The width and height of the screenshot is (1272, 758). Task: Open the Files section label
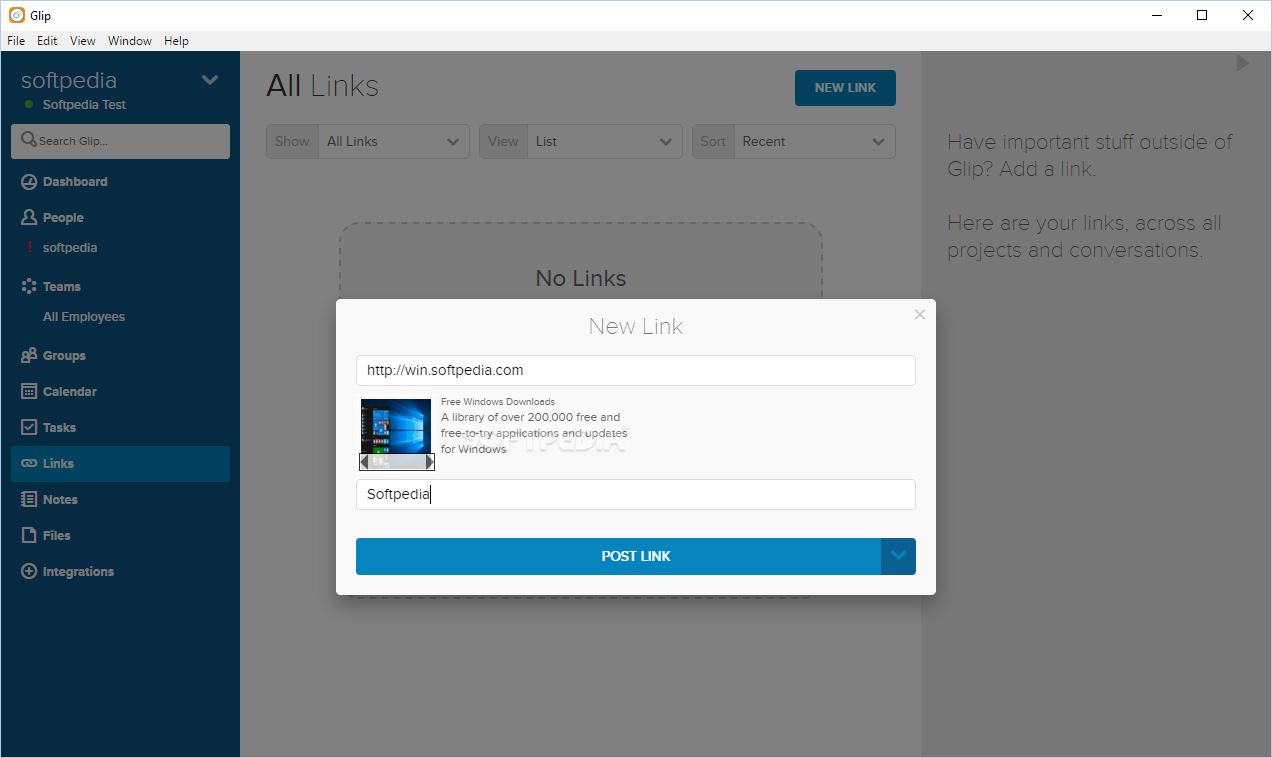click(x=57, y=535)
